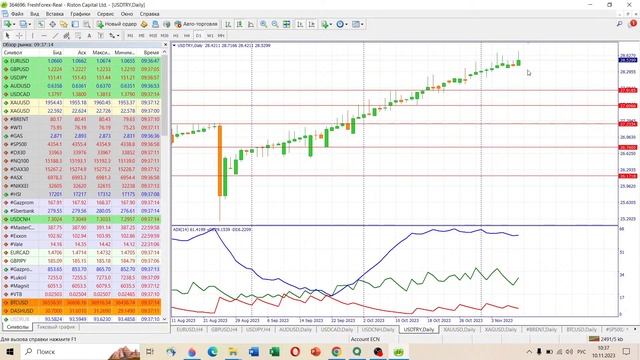
Task: Open the New Chart toolbar icon
Action: (7, 24)
